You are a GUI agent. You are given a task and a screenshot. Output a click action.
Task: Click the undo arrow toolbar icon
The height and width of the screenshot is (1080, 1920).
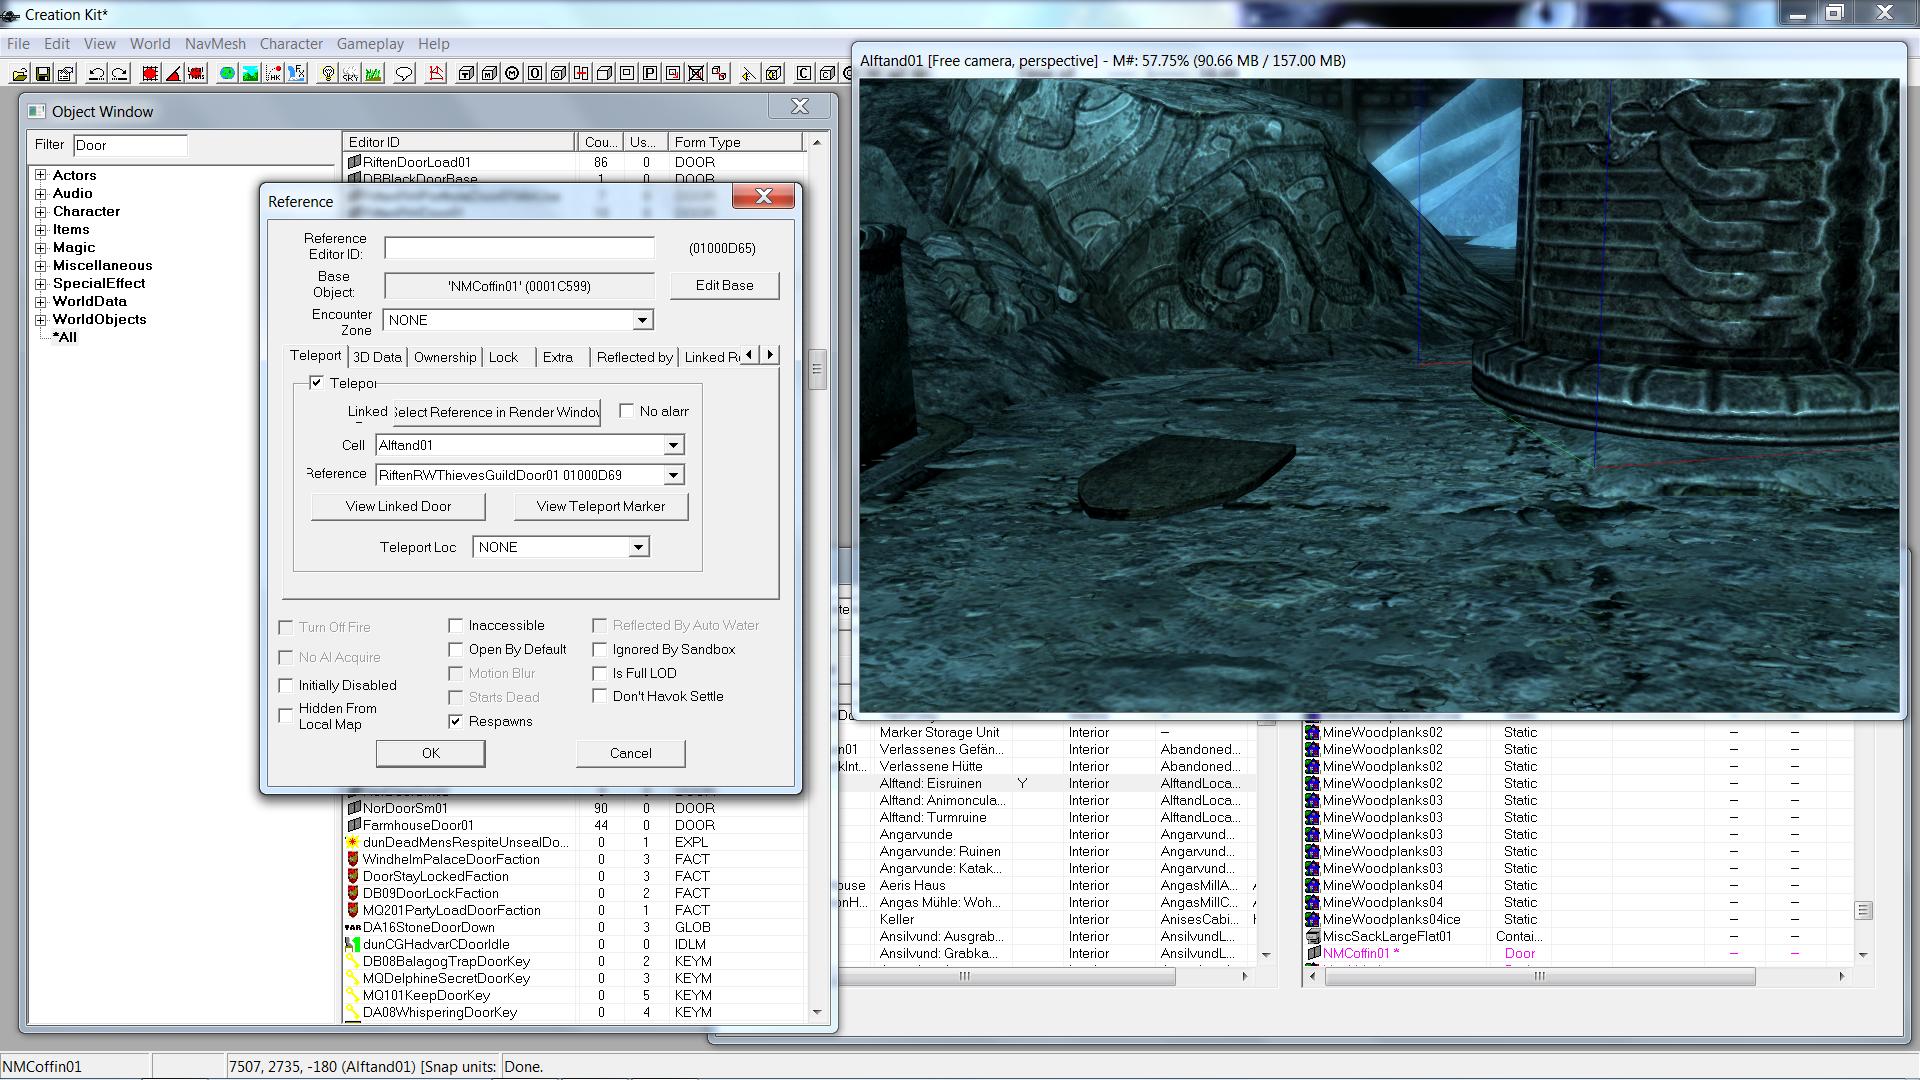click(96, 74)
